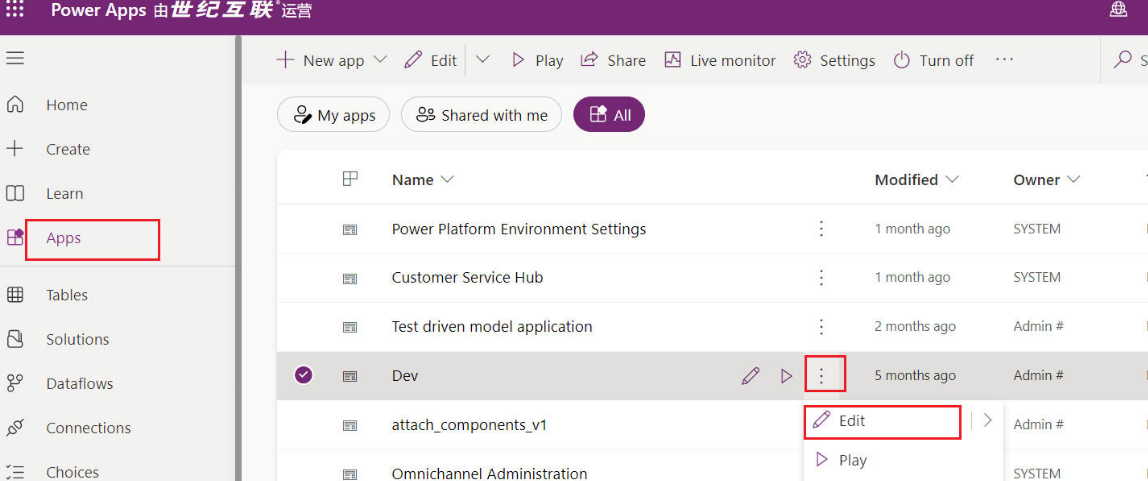The height and width of the screenshot is (481, 1148).
Task: Click model-driven app icon for Customer Service Hub
Action: [x=350, y=278]
